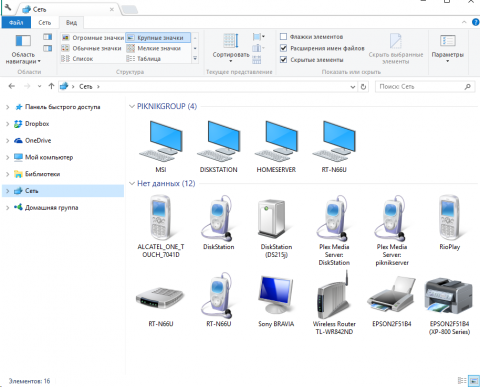Choose Мелкие значки layout
This screenshot has height=387, width=480.
[154, 48]
